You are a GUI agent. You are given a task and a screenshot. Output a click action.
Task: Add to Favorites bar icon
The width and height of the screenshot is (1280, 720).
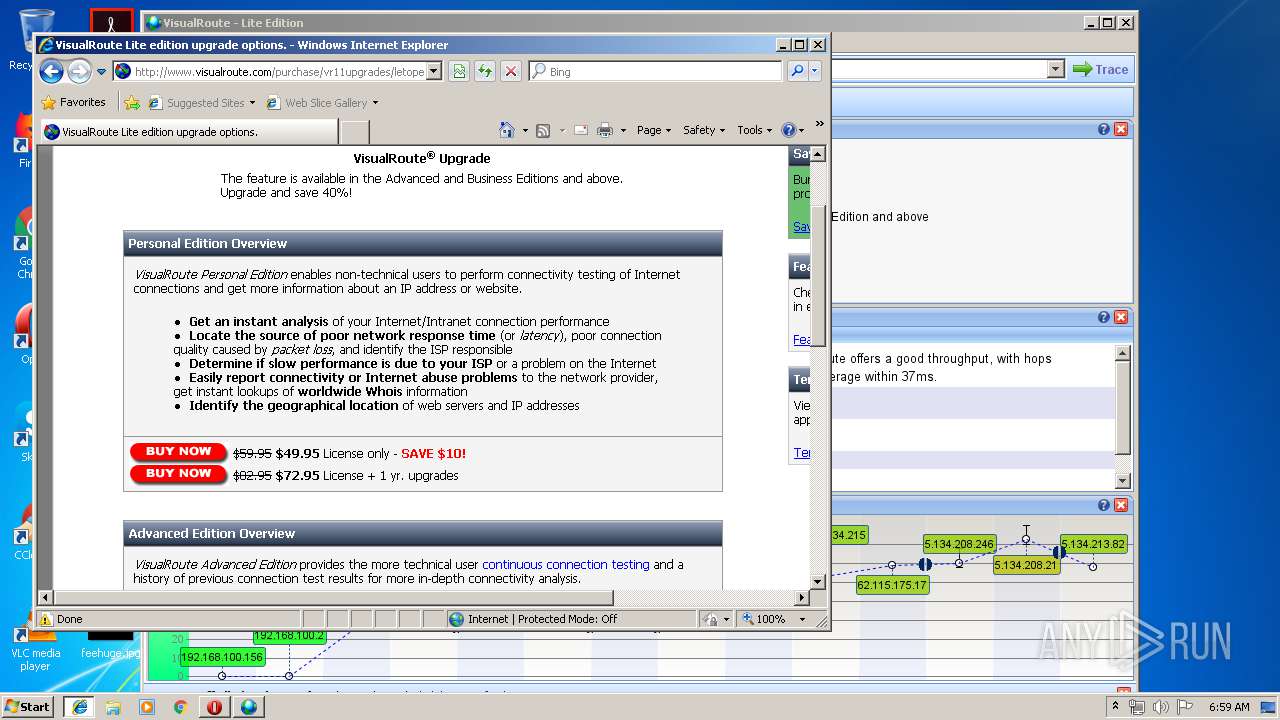131,102
